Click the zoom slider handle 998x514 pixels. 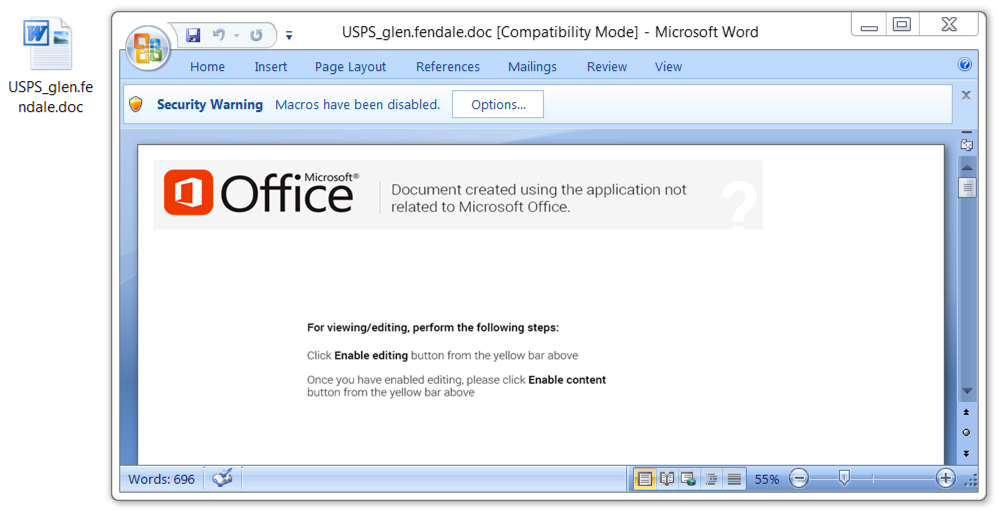tap(844, 478)
